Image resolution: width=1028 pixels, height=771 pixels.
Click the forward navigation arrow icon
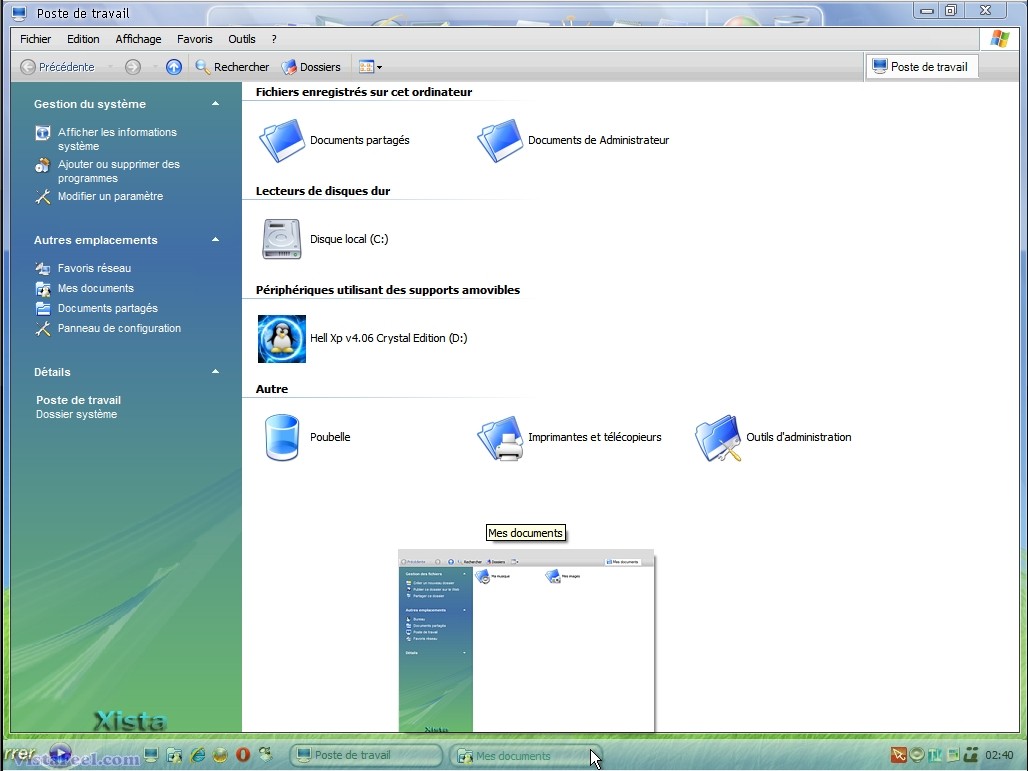pos(132,67)
